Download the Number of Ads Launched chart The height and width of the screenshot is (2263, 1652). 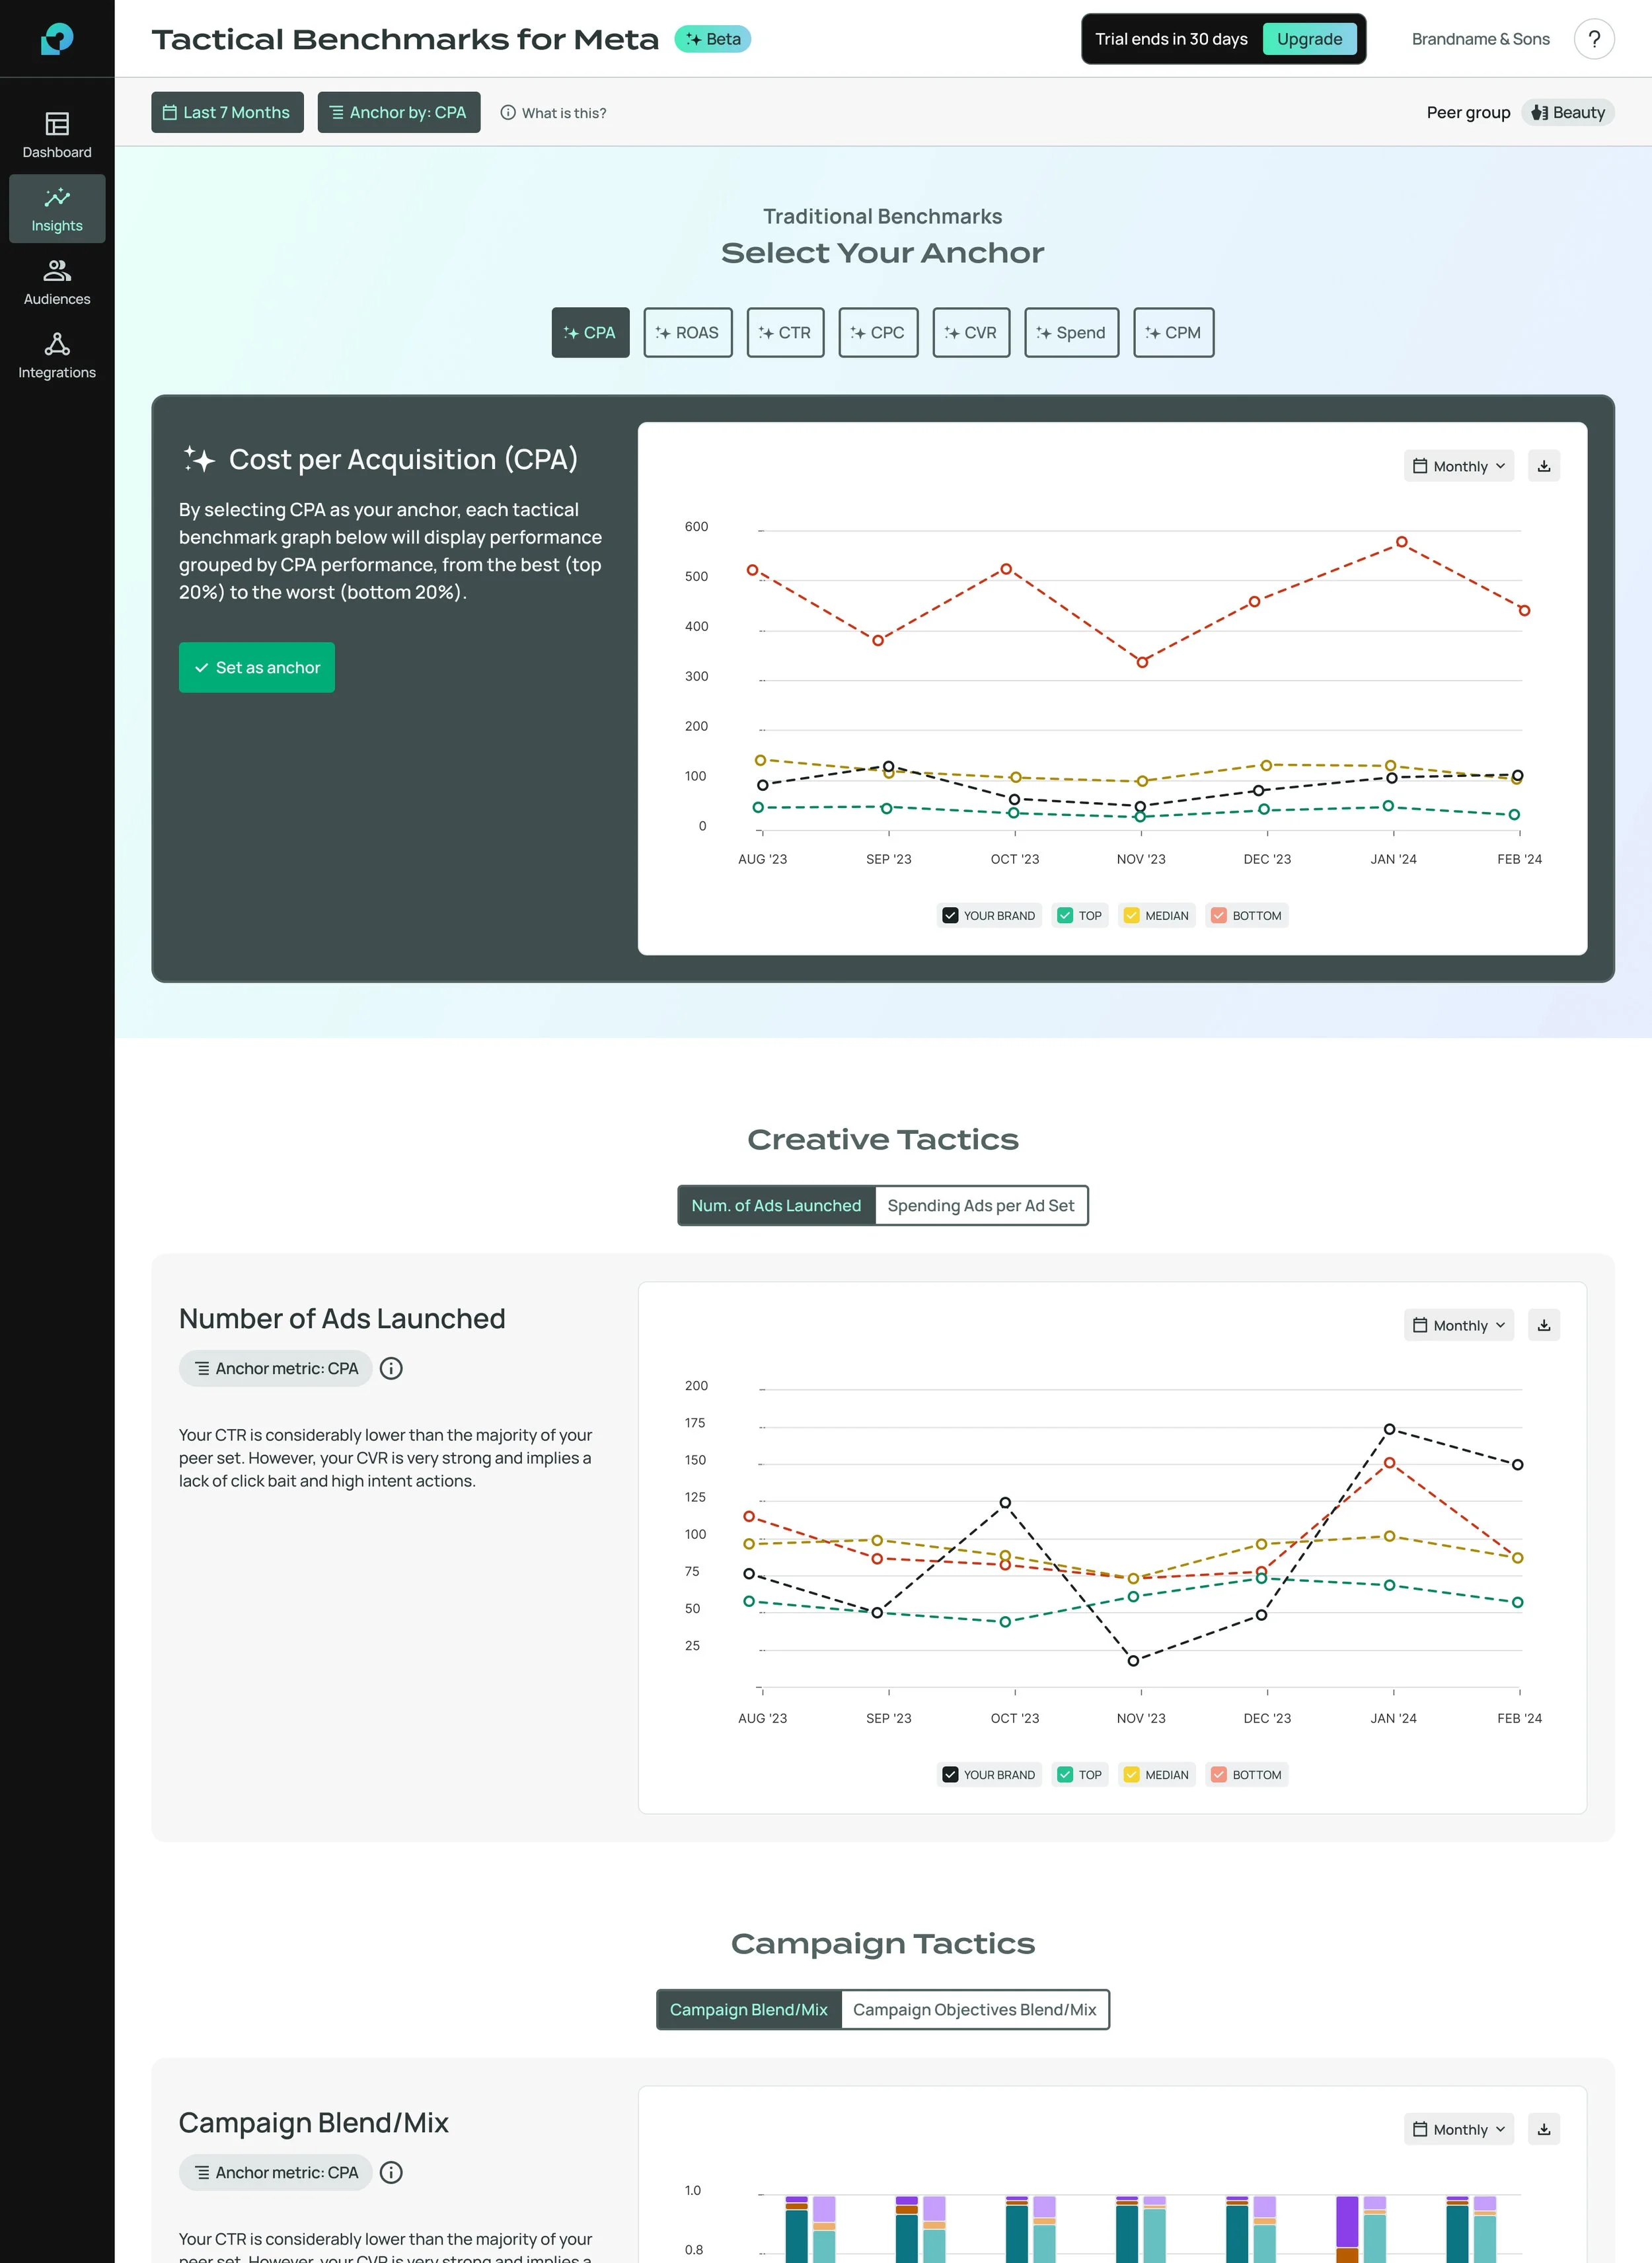1543,1325
